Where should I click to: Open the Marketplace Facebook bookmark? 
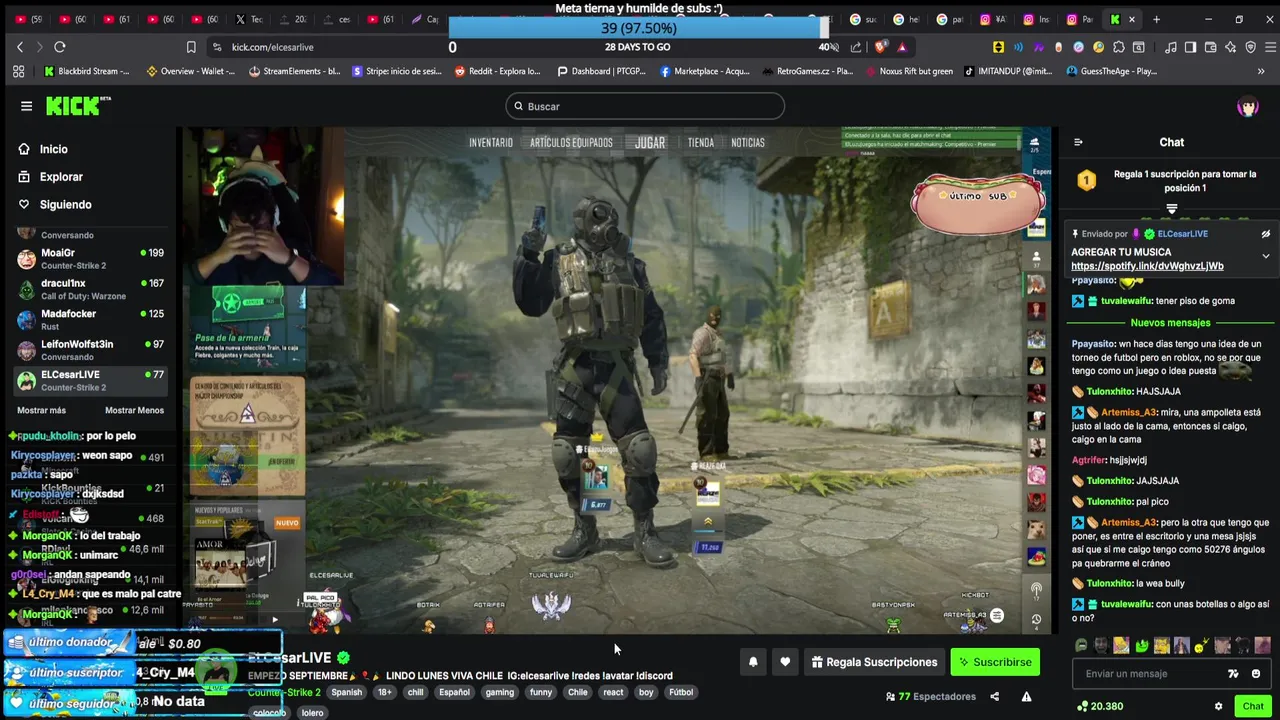pos(705,71)
